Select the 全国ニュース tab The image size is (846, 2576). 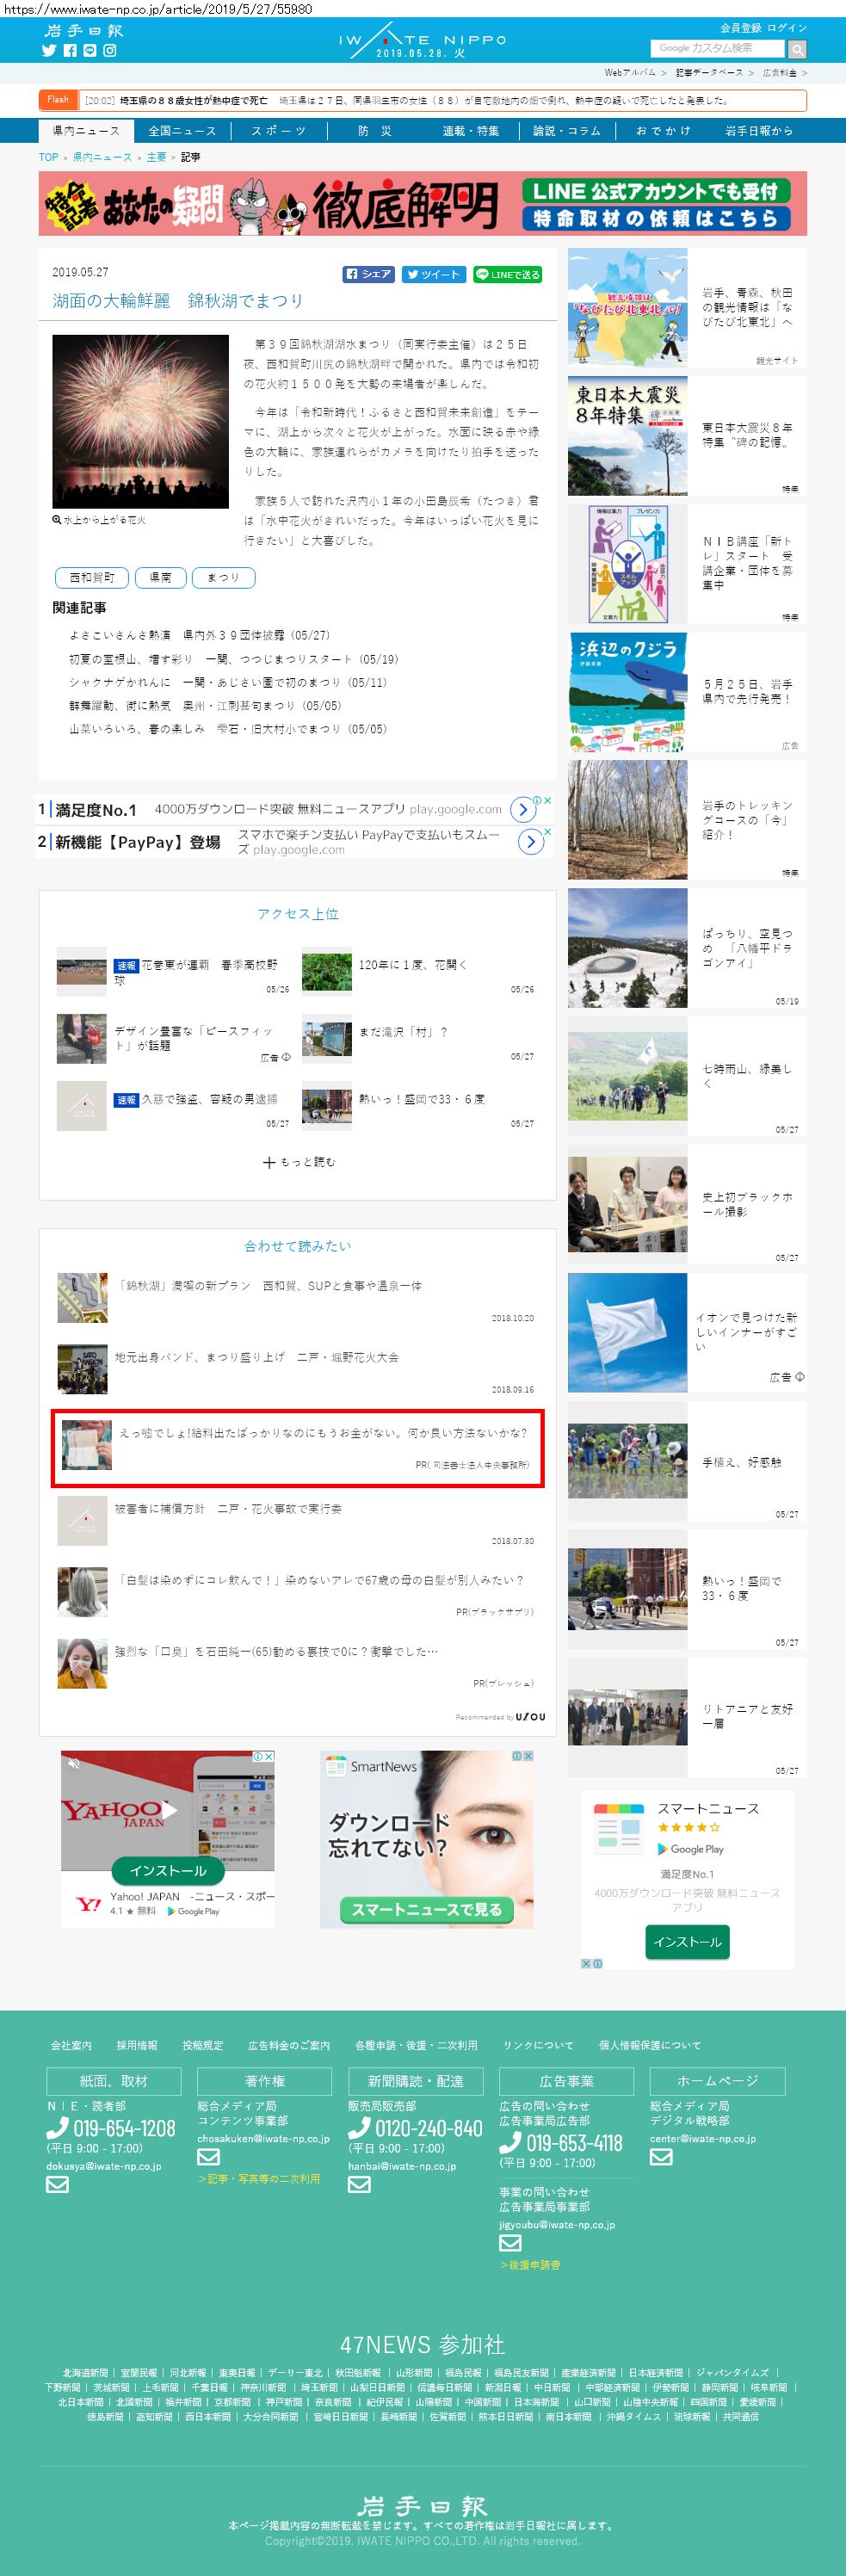(182, 131)
